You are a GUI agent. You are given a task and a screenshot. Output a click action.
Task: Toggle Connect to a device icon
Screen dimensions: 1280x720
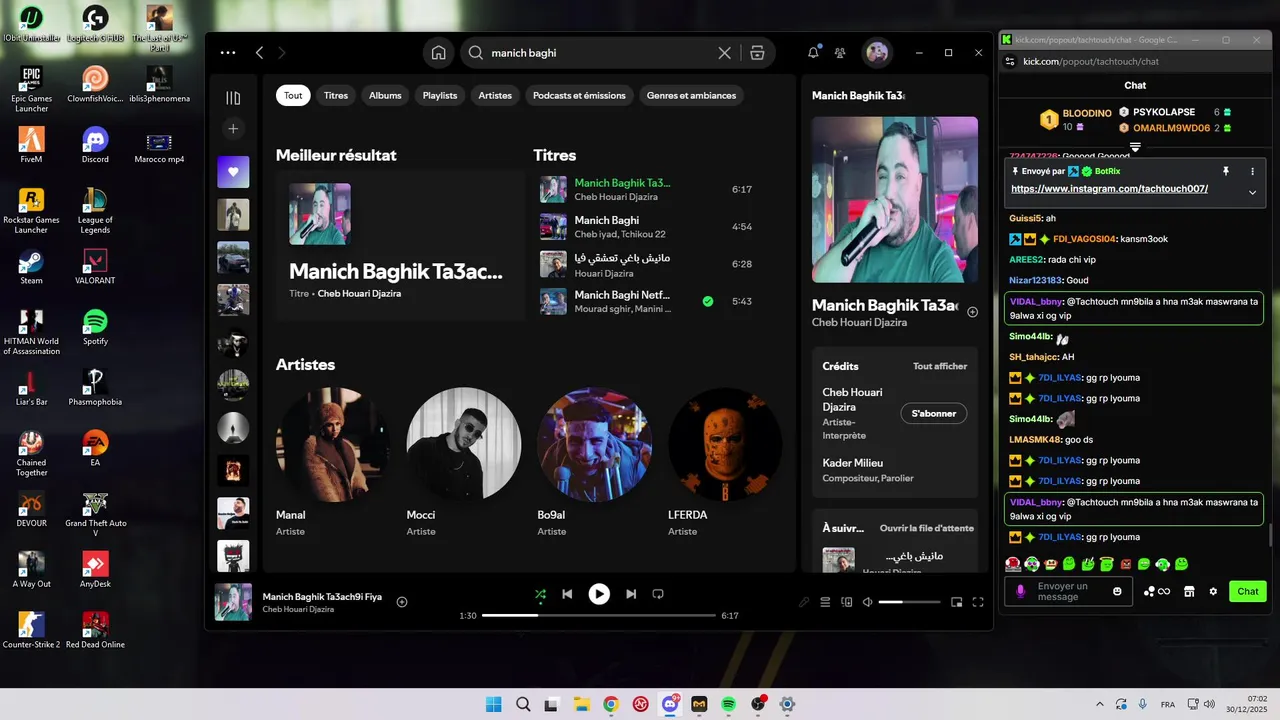tap(847, 602)
